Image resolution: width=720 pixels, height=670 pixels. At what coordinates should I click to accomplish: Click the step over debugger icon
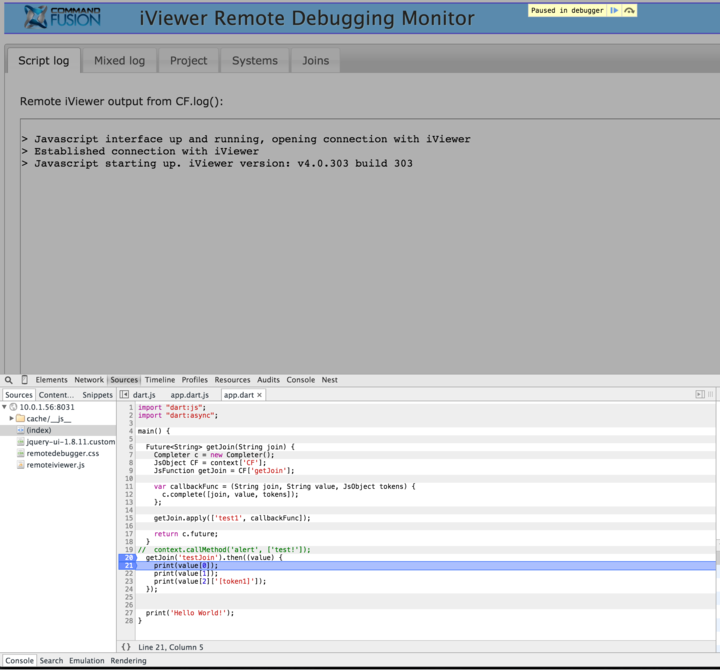[x=629, y=10]
